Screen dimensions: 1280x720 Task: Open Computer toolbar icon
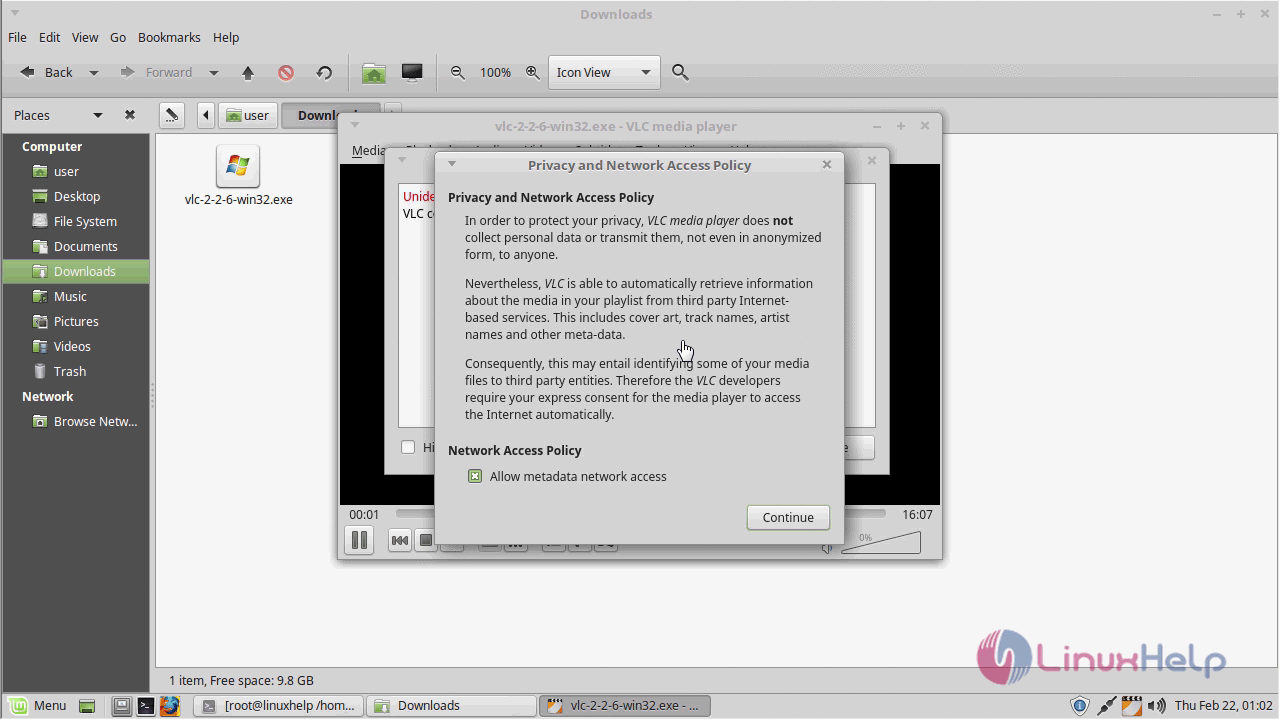[412, 72]
